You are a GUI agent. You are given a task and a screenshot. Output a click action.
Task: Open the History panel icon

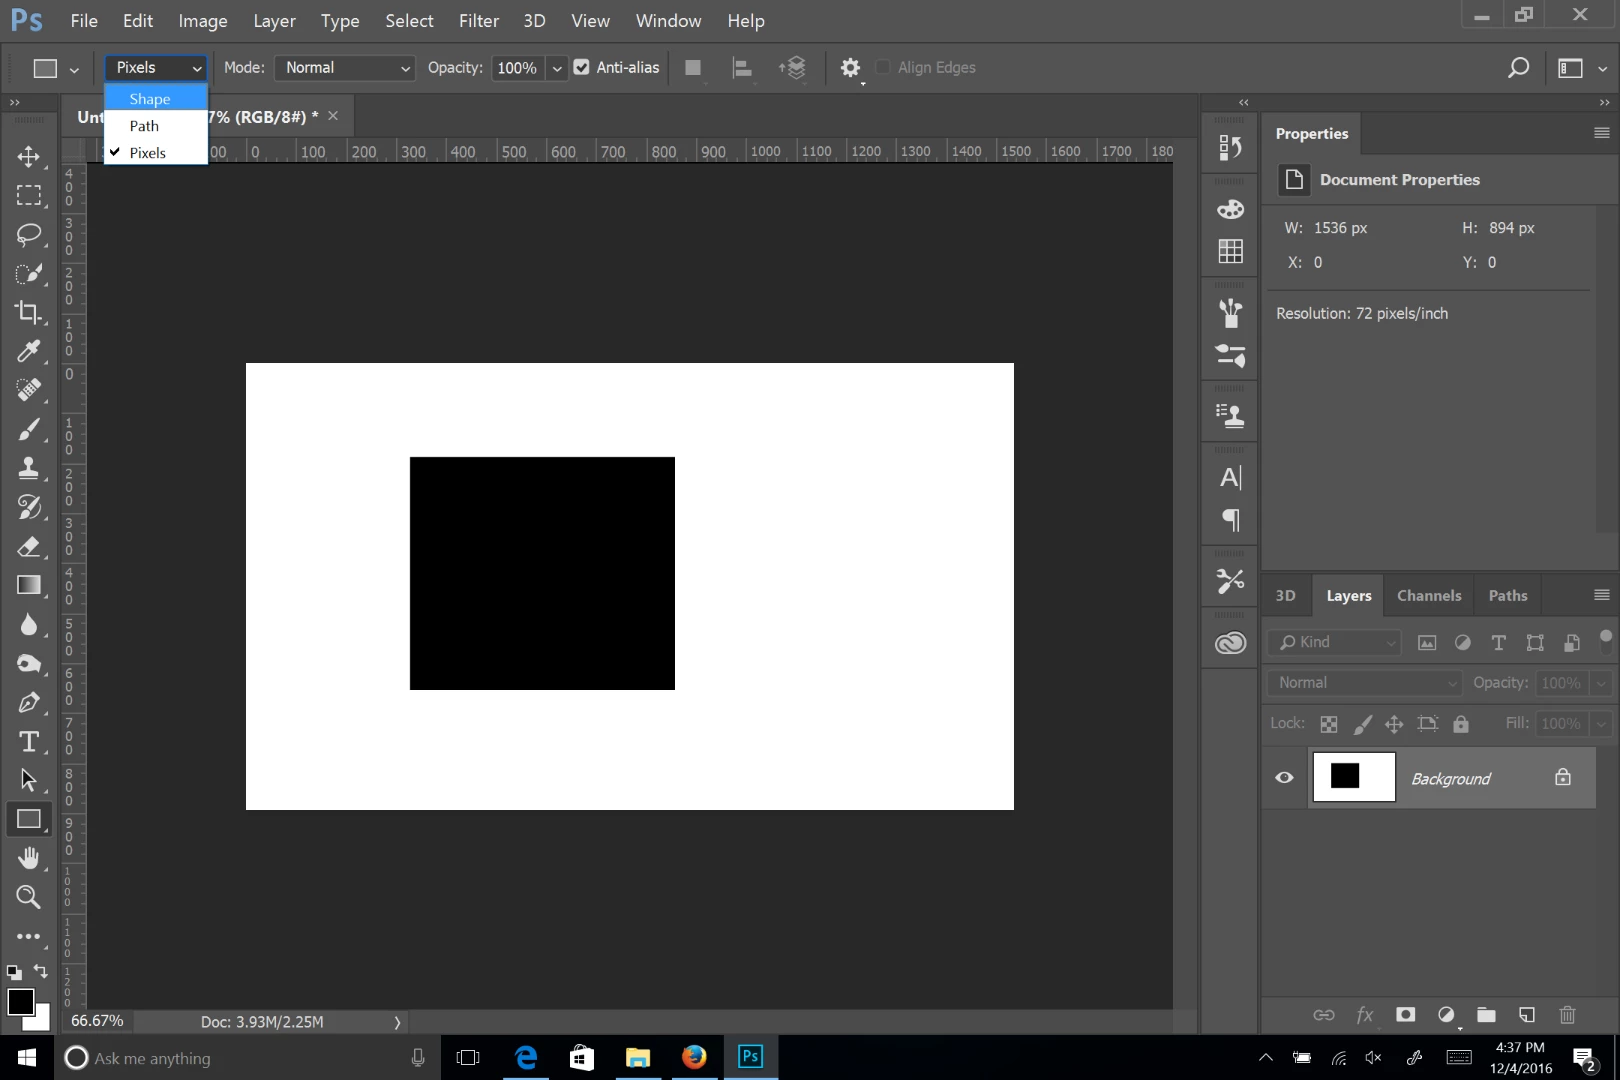click(x=1230, y=148)
